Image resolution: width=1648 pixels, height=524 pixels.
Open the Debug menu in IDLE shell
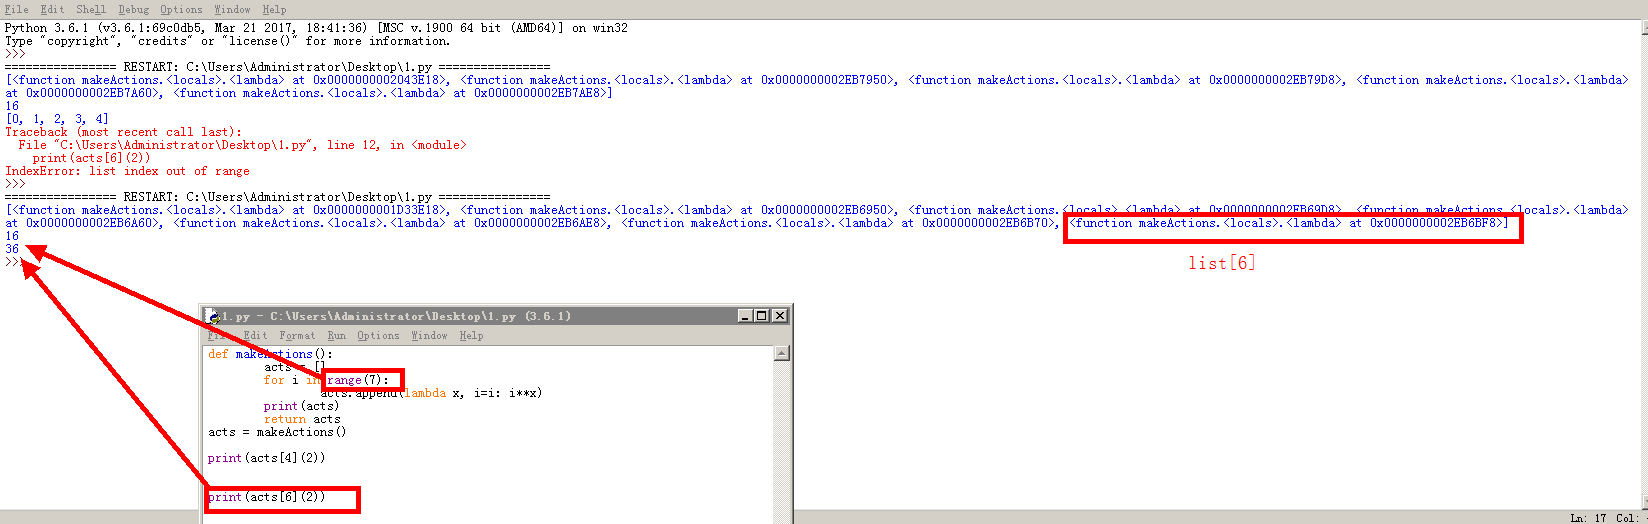[x=133, y=9]
